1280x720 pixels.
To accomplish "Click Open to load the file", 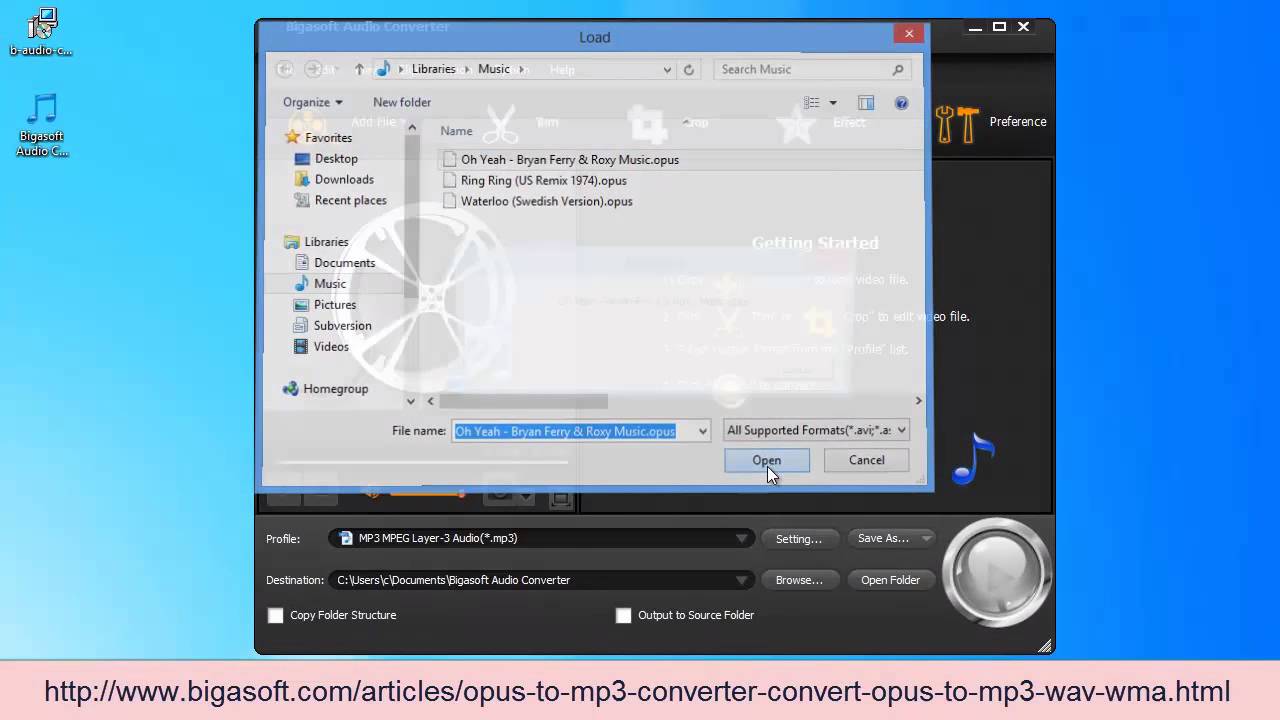I will 767,460.
